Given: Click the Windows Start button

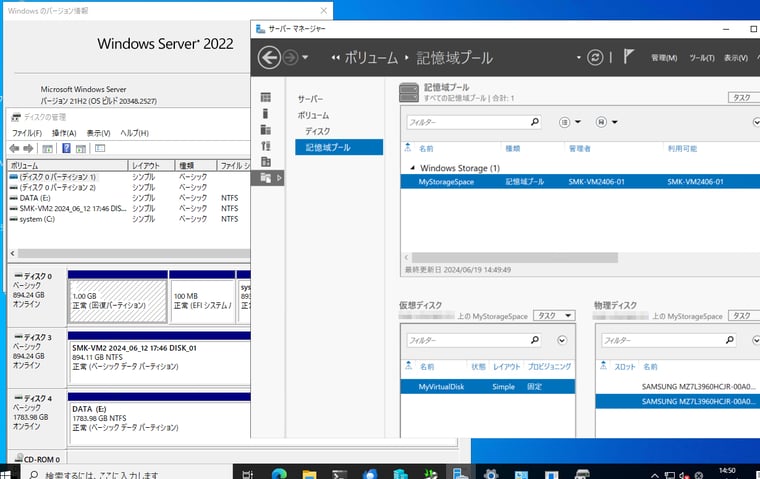Looking at the screenshot, I should pyautogui.click(x=6, y=473).
